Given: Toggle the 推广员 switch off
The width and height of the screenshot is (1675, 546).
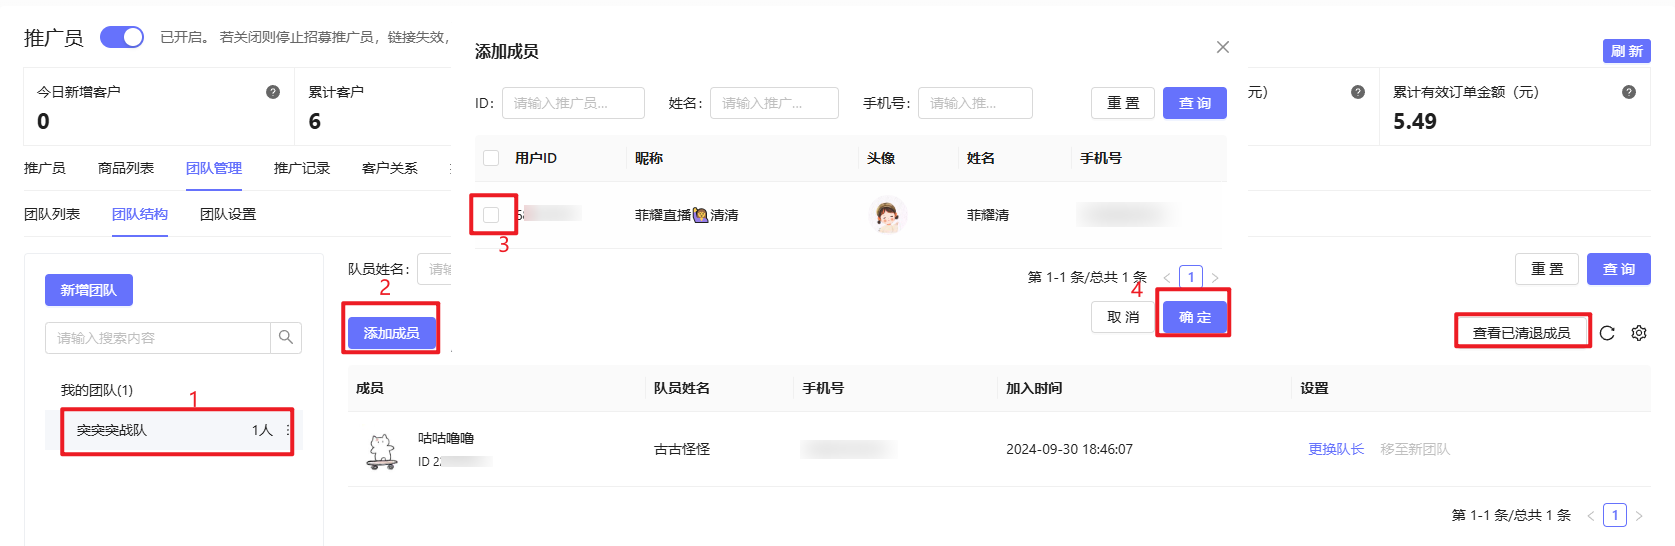Looking at the screenshot, I should click(122, 37).
